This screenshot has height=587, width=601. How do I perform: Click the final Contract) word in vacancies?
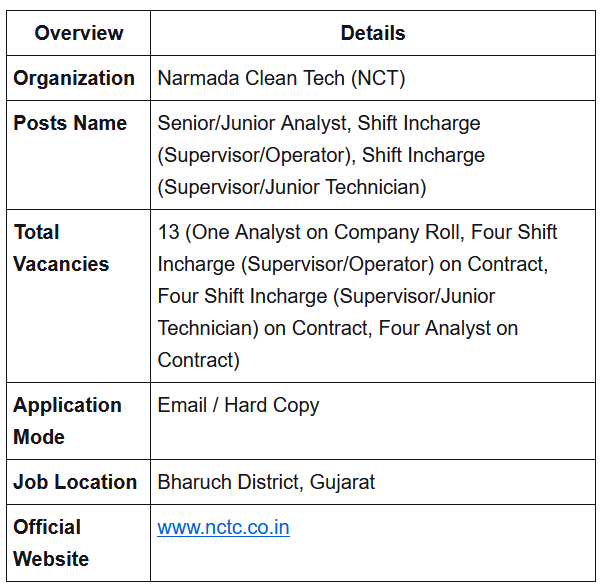(199, 360)
